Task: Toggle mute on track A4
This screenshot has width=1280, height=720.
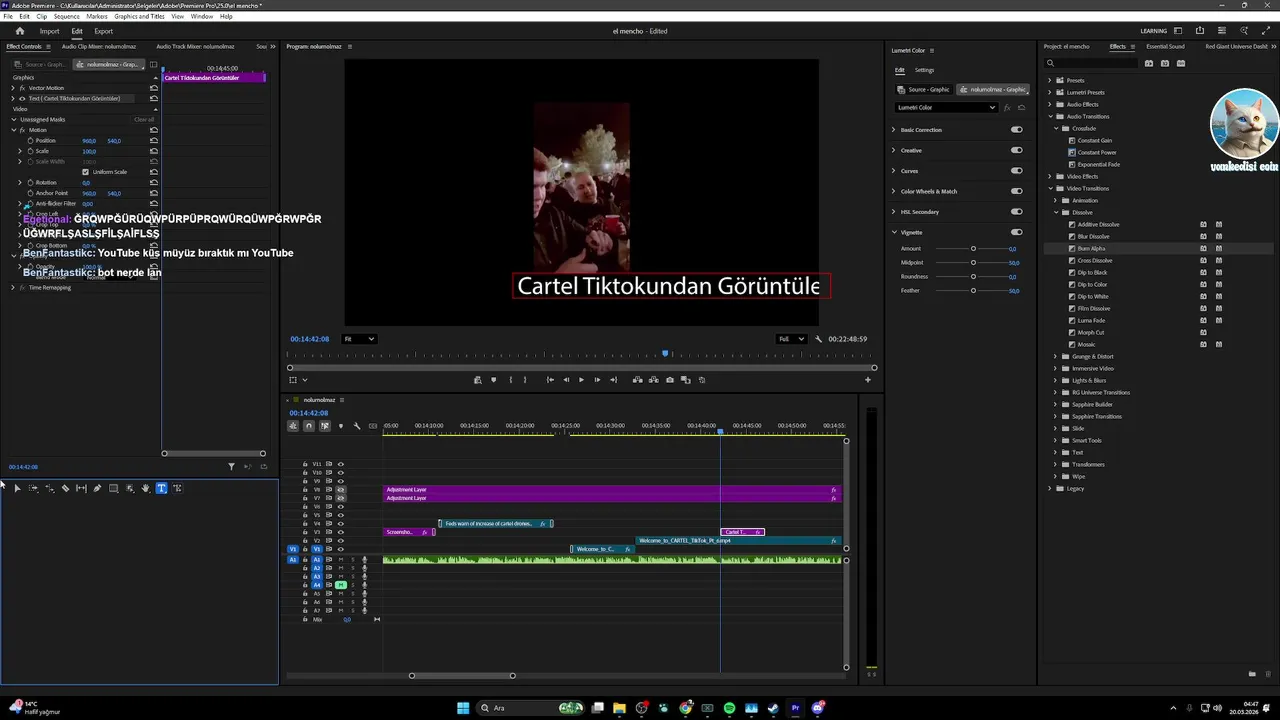Action: click(341, 585)
